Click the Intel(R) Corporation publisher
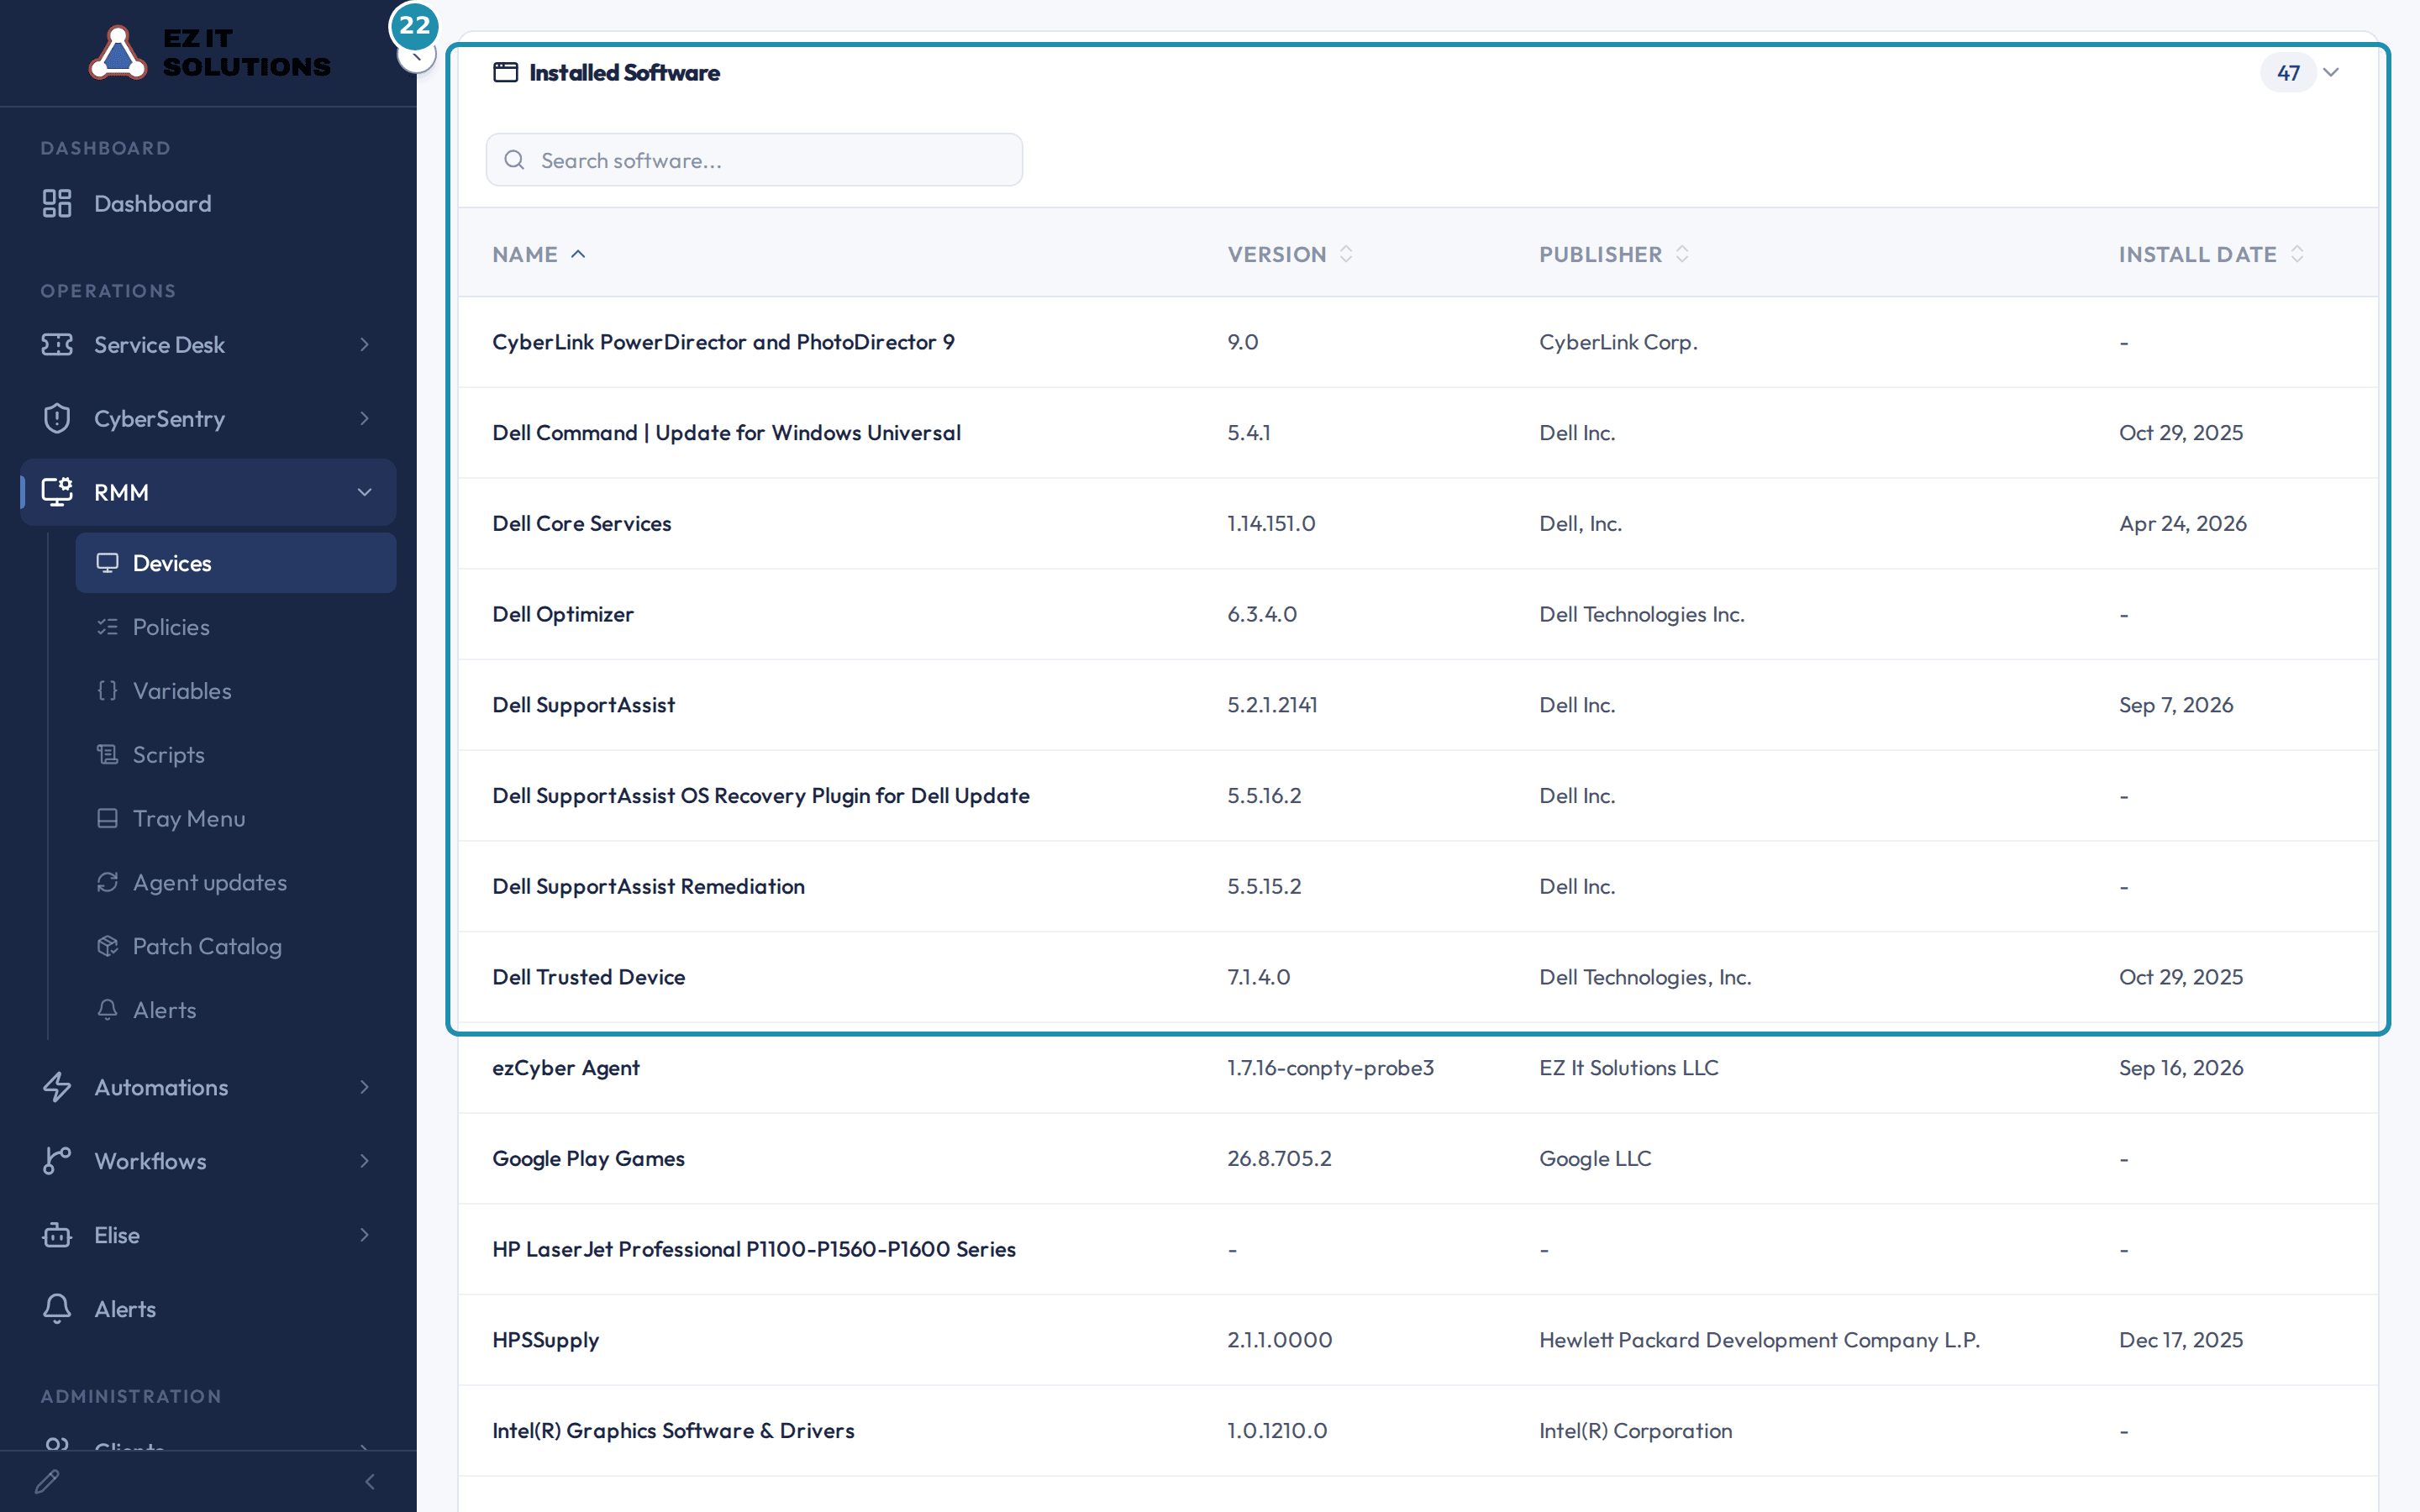 pyautogui.click(x=1635, y=1431)
